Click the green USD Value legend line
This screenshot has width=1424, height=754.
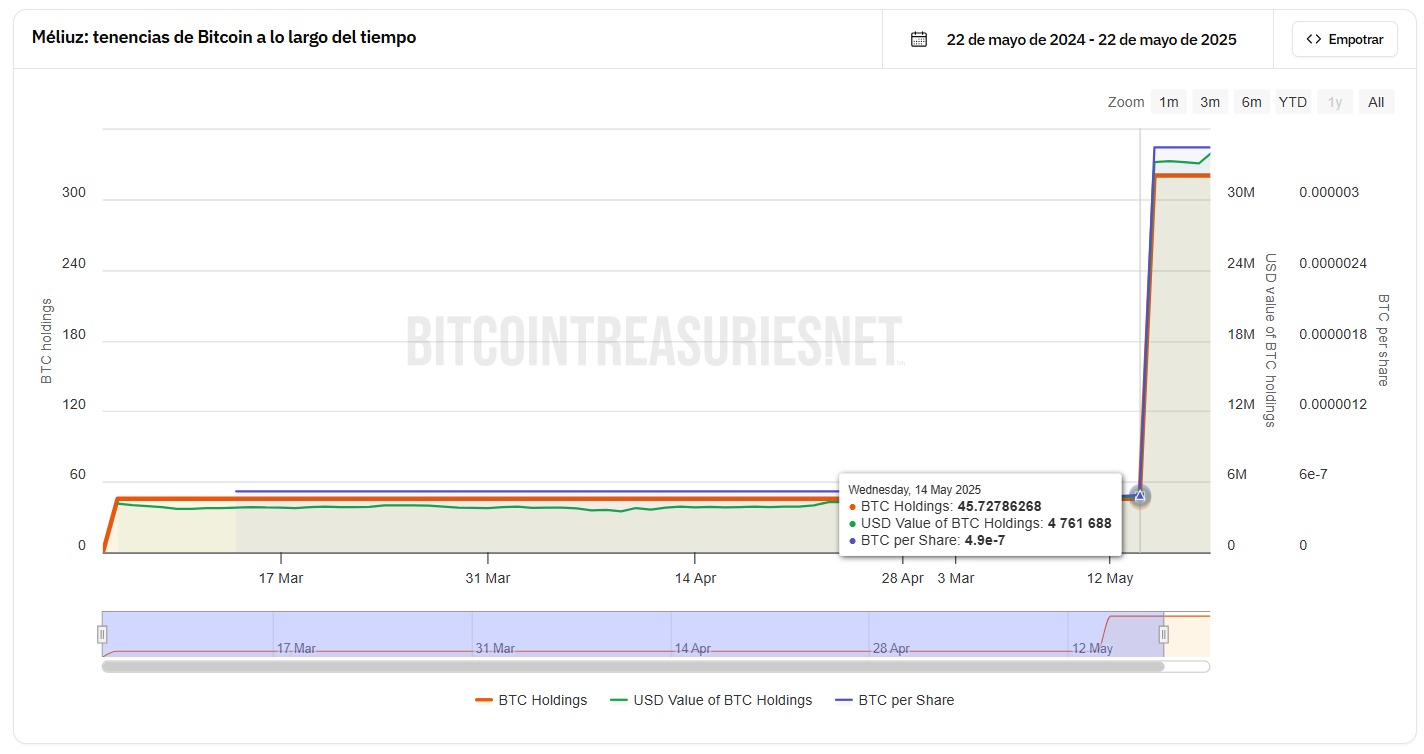[619, 700]
